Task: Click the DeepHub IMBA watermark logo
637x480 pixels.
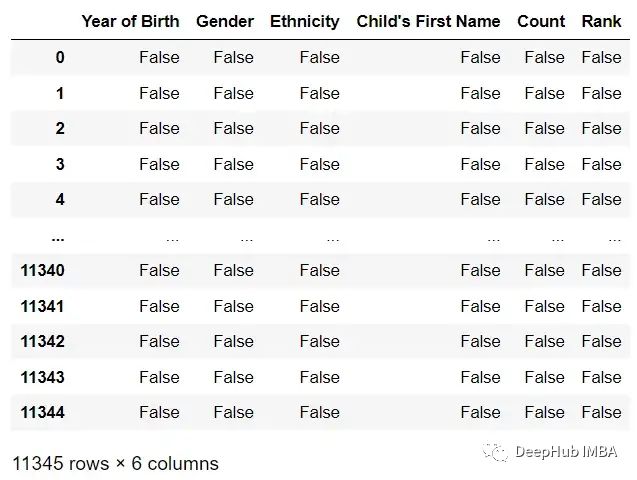Action: pos(495,452)
